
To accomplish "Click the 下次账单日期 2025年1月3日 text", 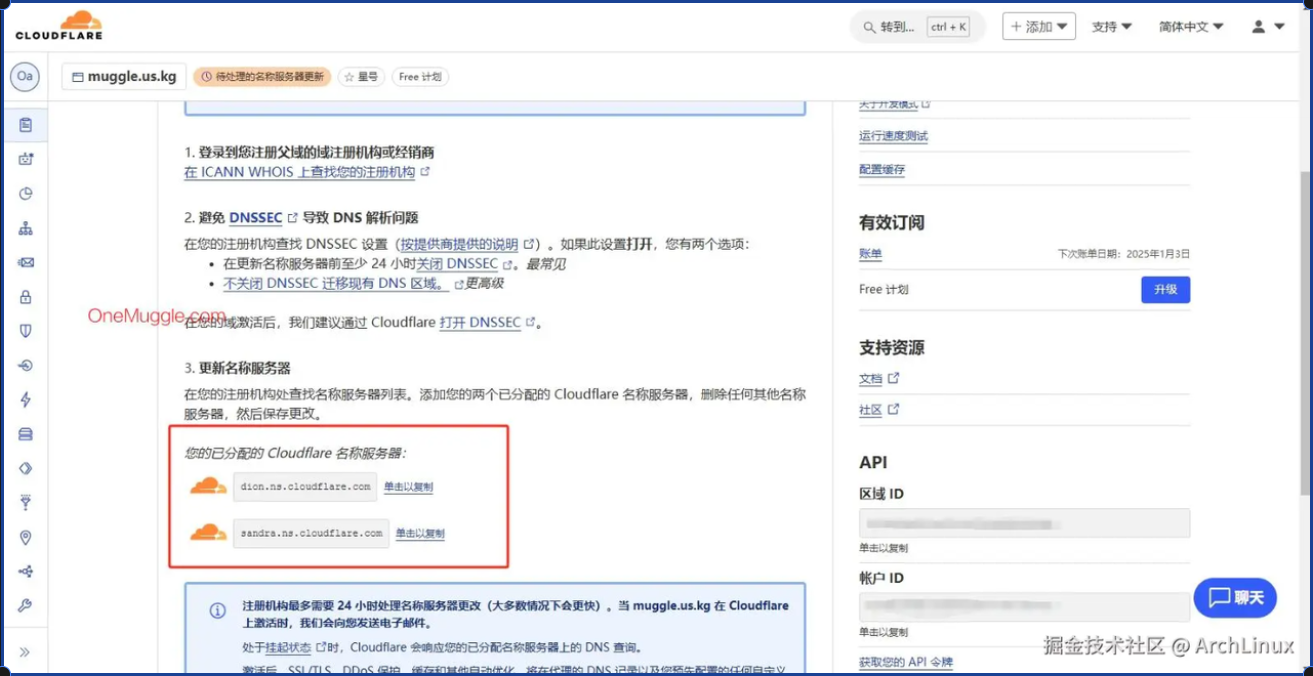I will click(x=1123, y=254).
